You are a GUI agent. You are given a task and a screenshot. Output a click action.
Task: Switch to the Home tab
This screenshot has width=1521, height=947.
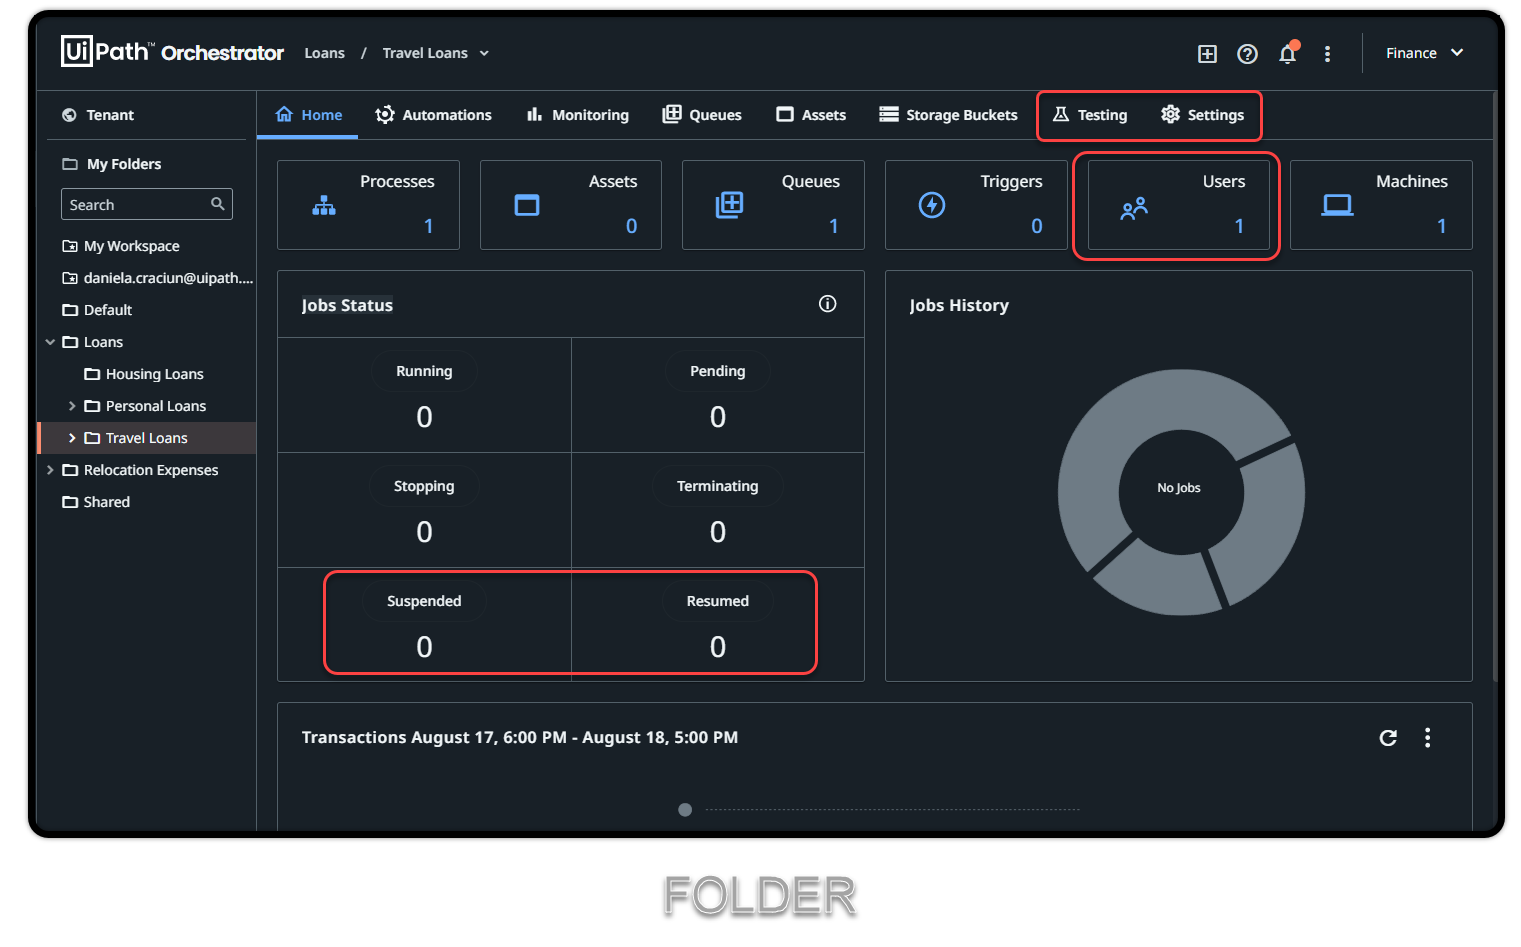tap(308, 115)
